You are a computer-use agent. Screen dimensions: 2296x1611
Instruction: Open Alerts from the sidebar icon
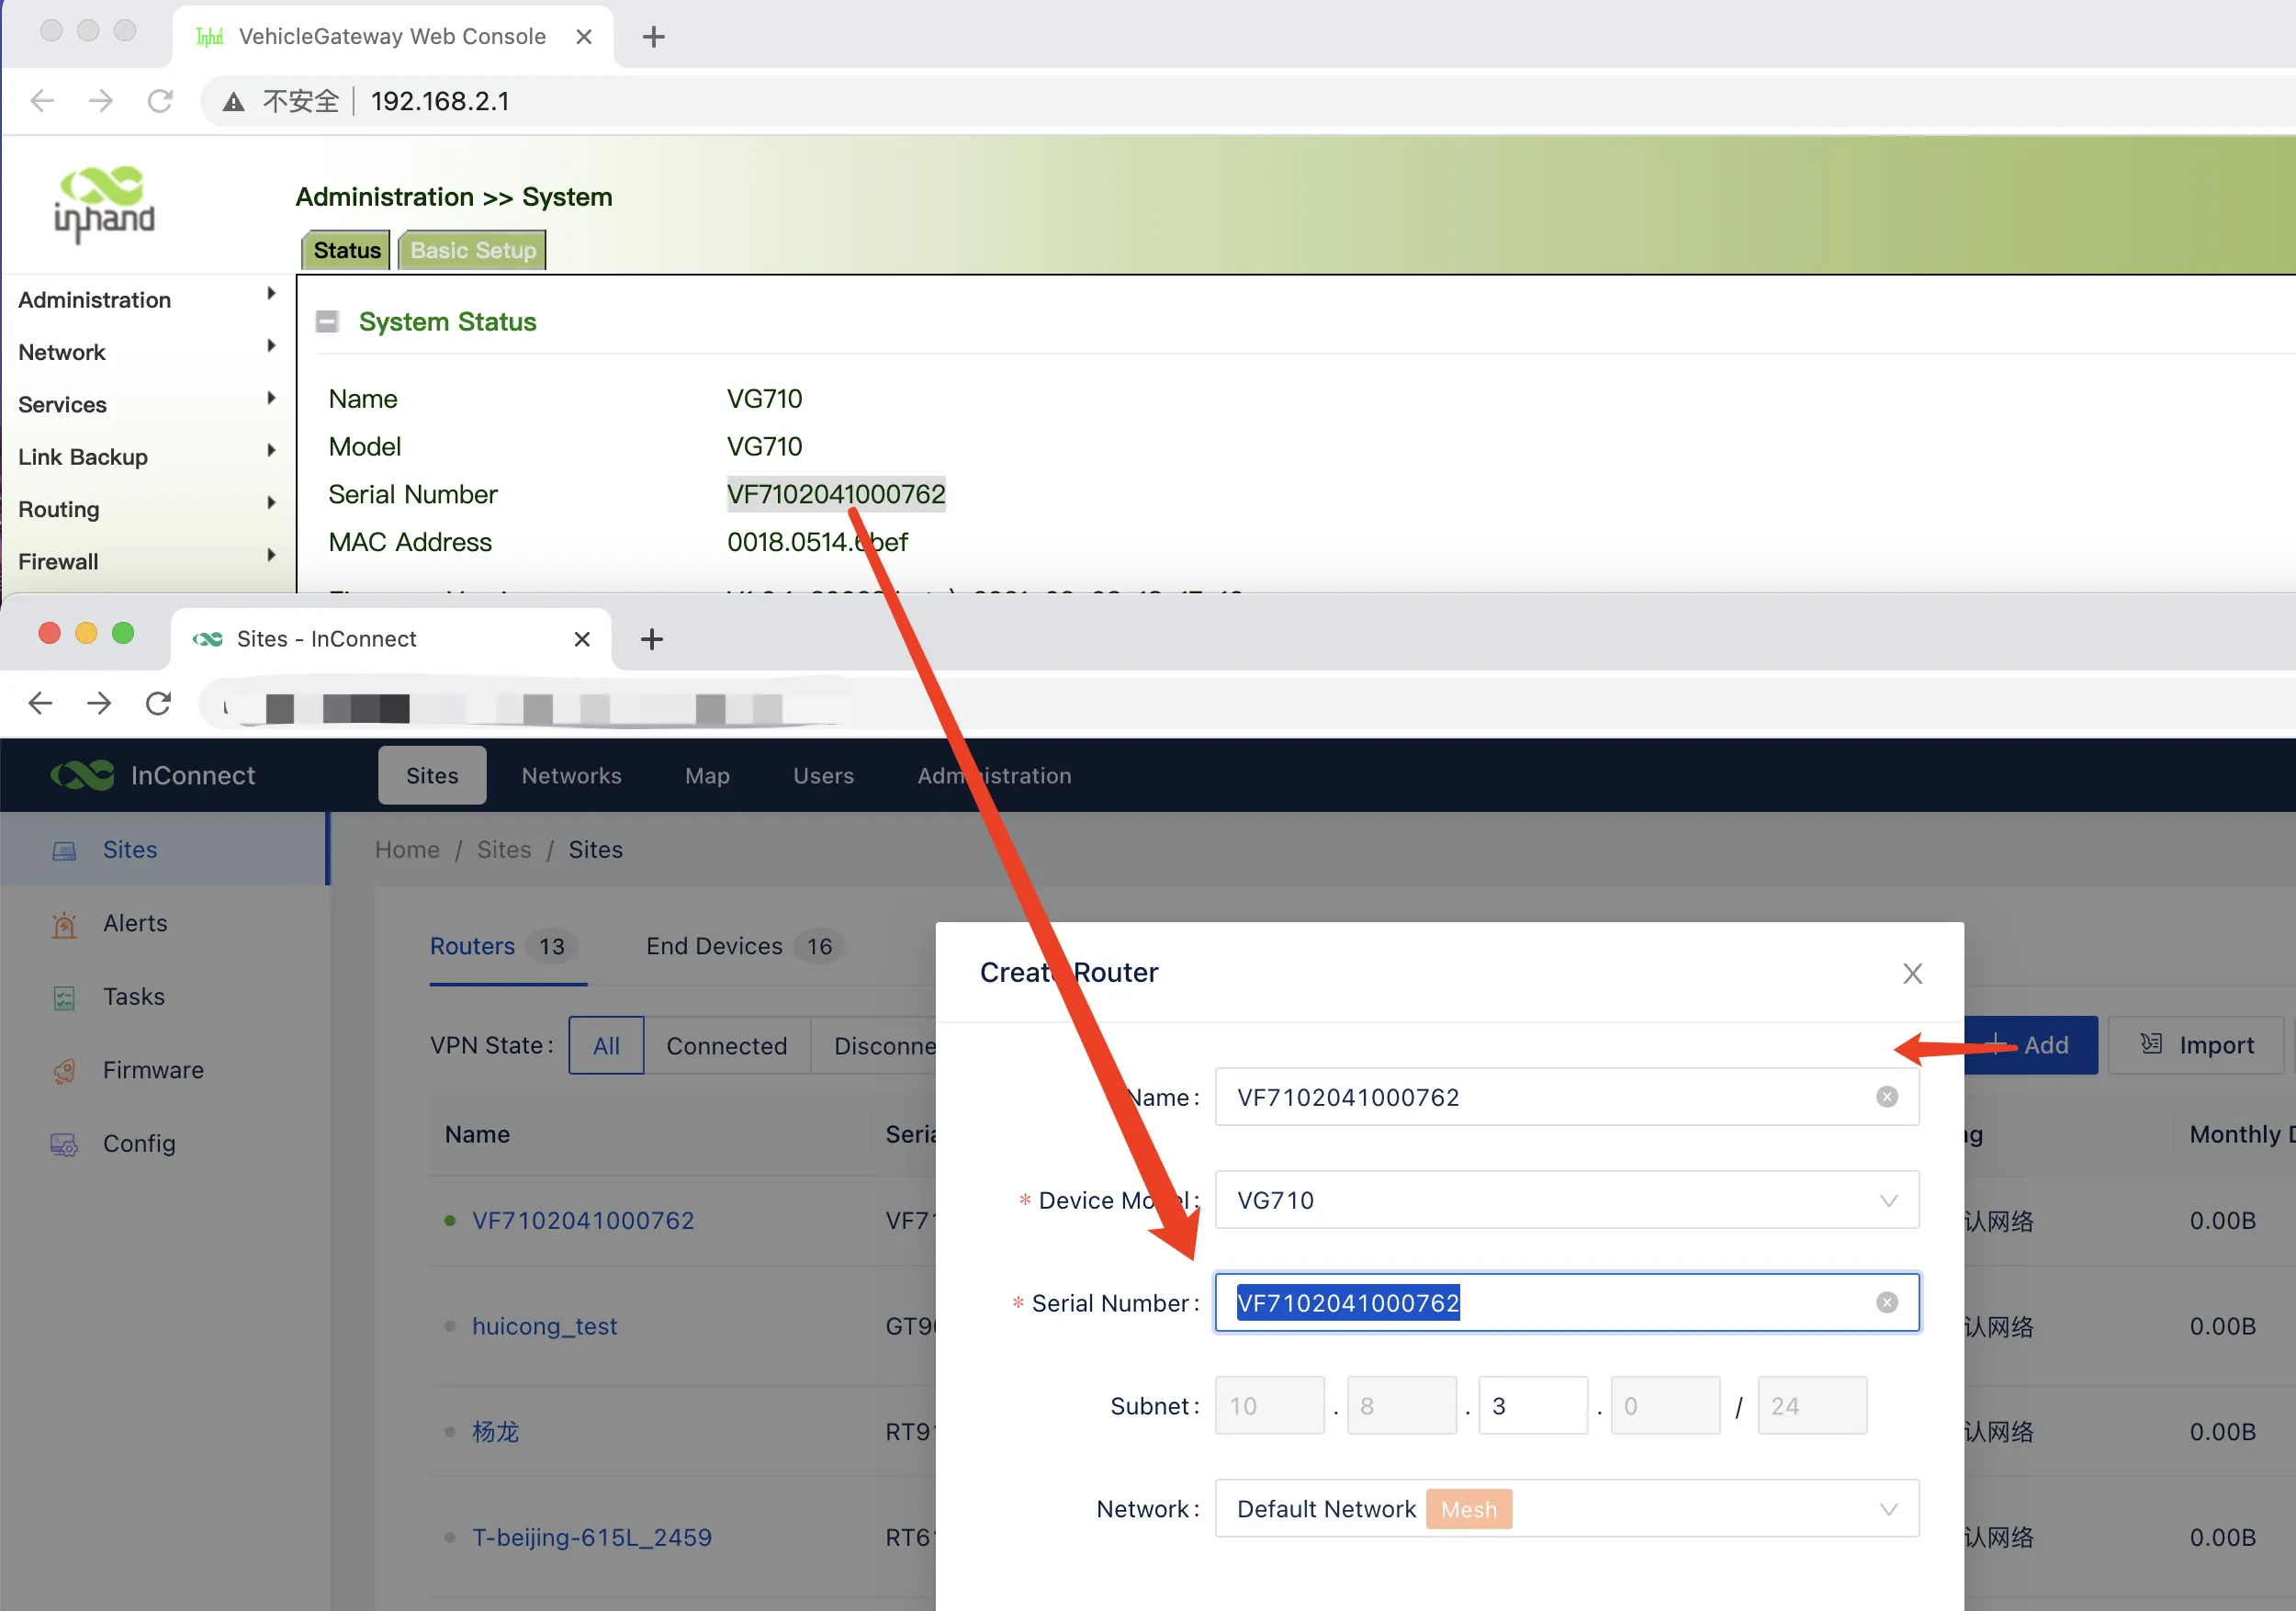[x=64, y=924]
